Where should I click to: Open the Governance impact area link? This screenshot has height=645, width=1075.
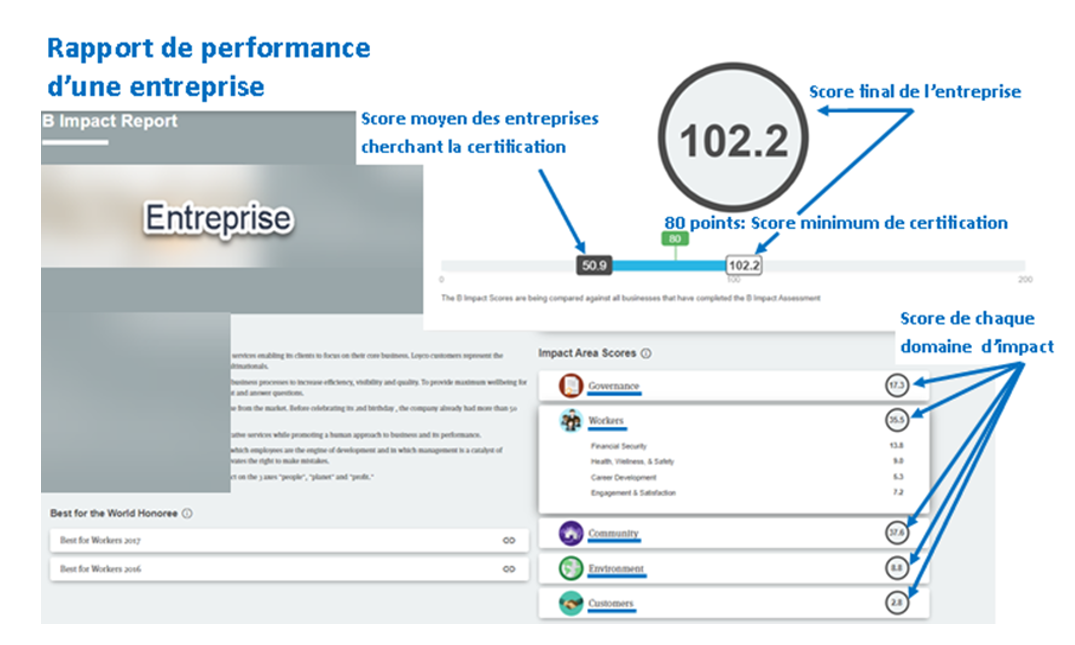(x=613, y=386)
